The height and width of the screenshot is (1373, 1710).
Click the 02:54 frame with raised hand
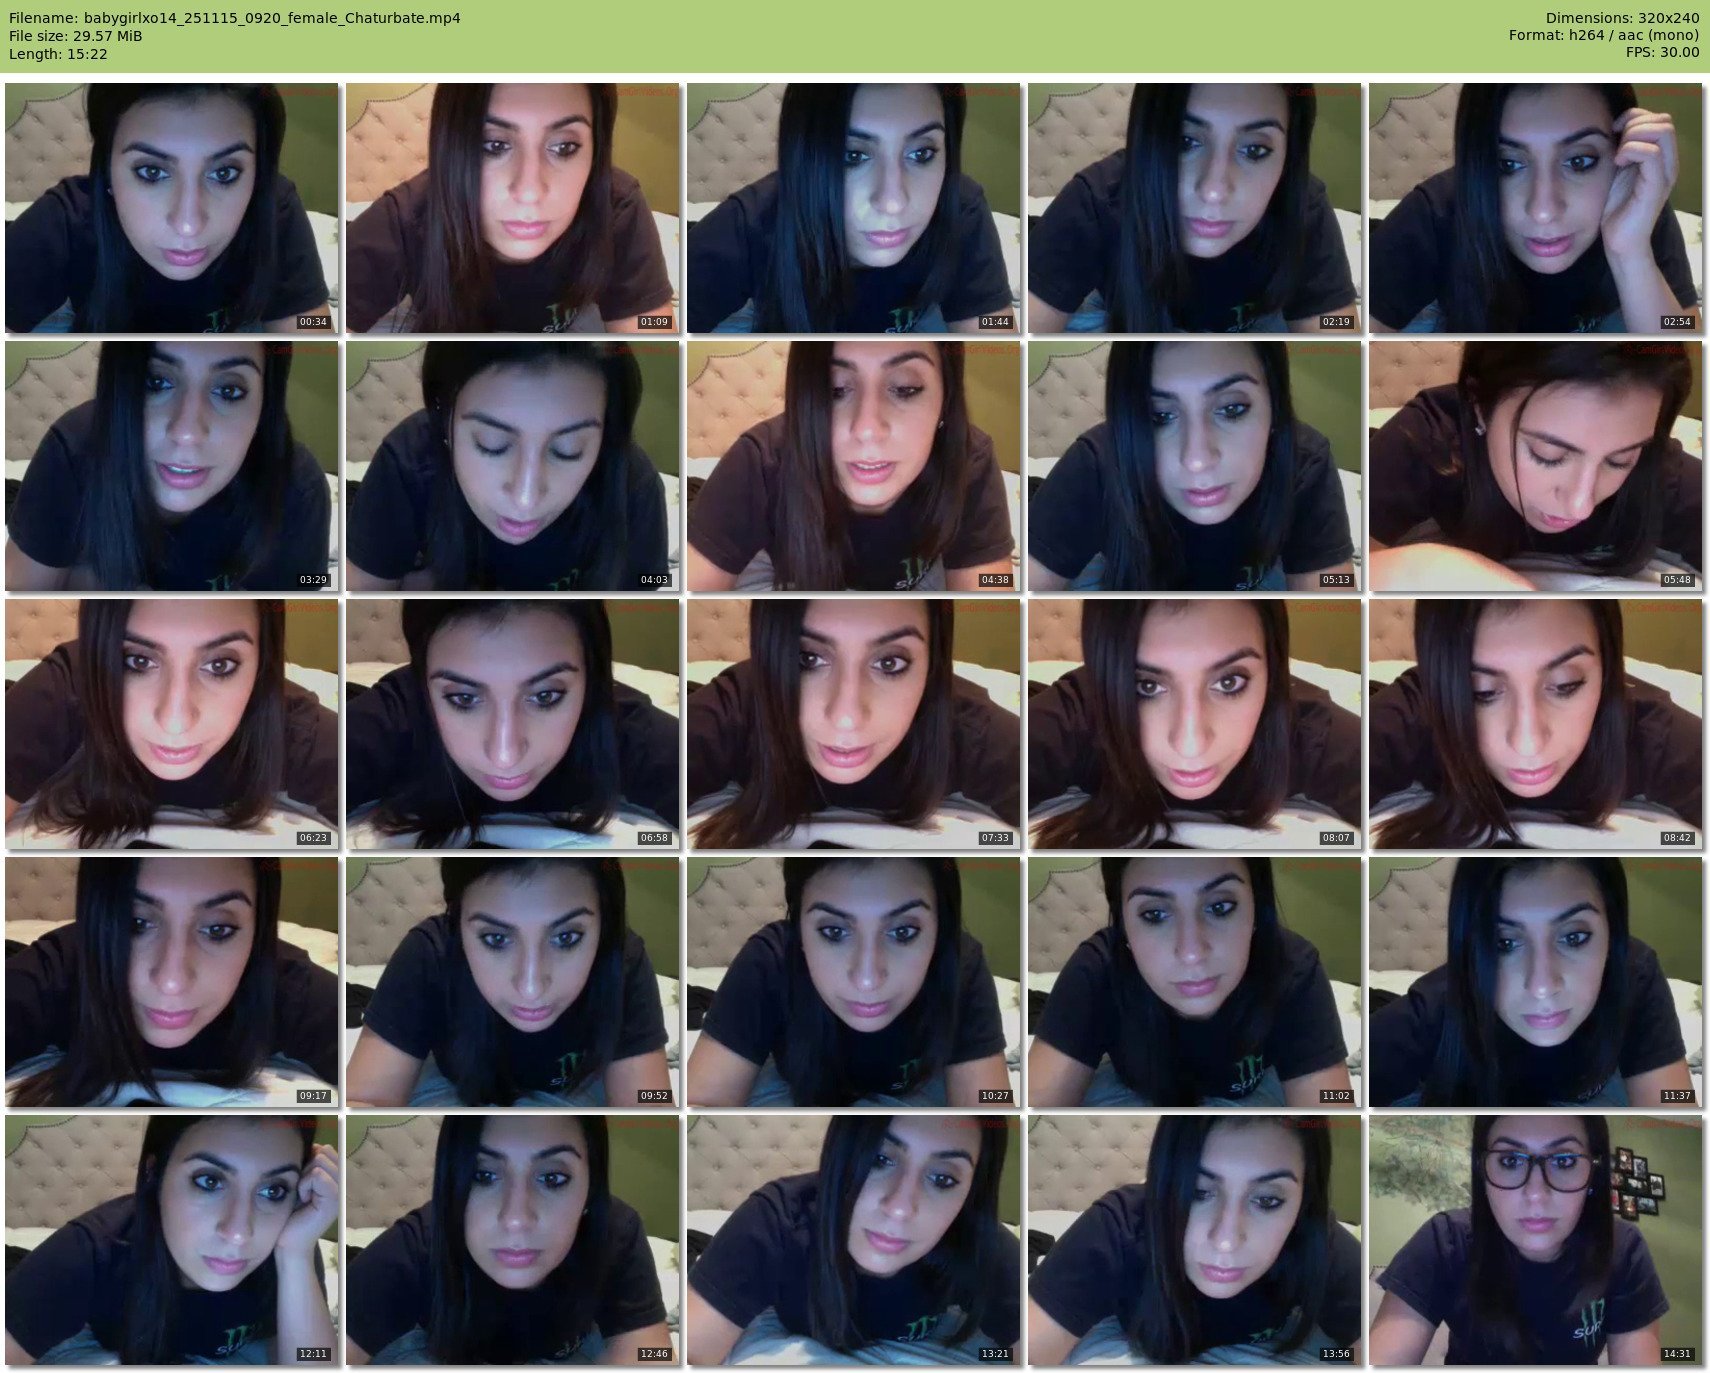pos(1535,208)
